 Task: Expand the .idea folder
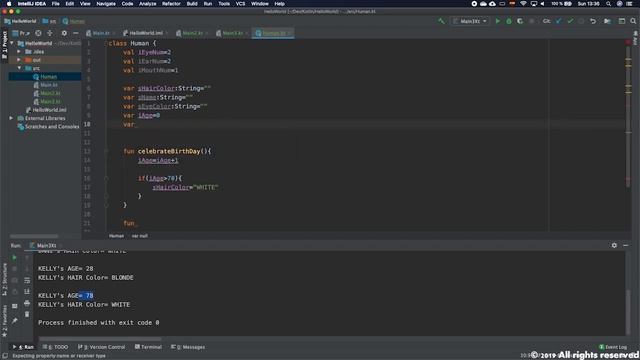tap(19, 51)
